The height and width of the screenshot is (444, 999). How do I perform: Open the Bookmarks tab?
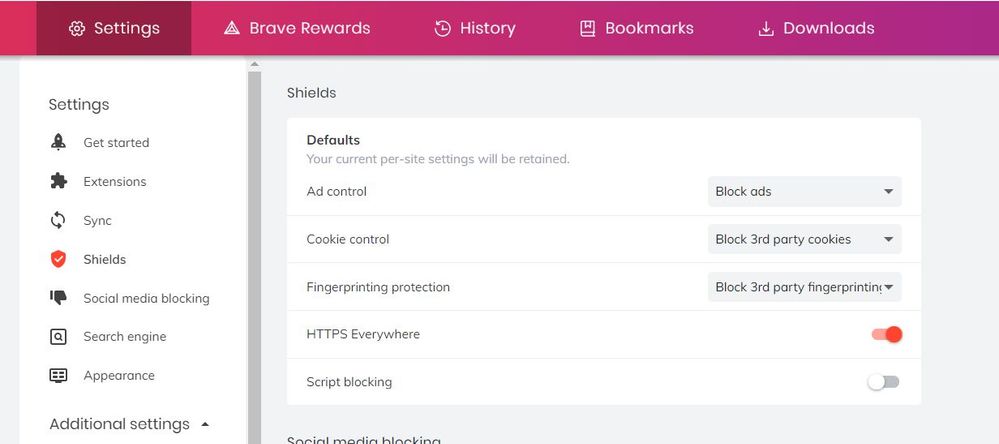pos(637,28)
